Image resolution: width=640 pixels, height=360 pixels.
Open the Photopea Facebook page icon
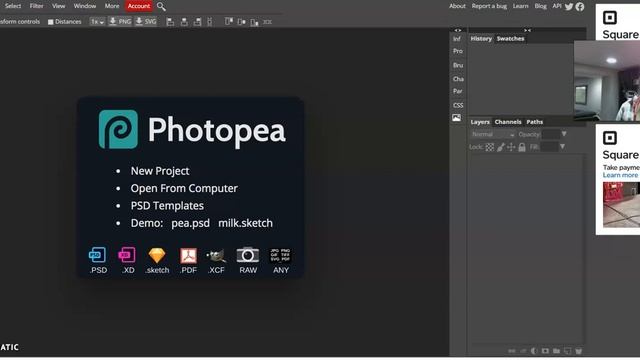pos(580,7)
